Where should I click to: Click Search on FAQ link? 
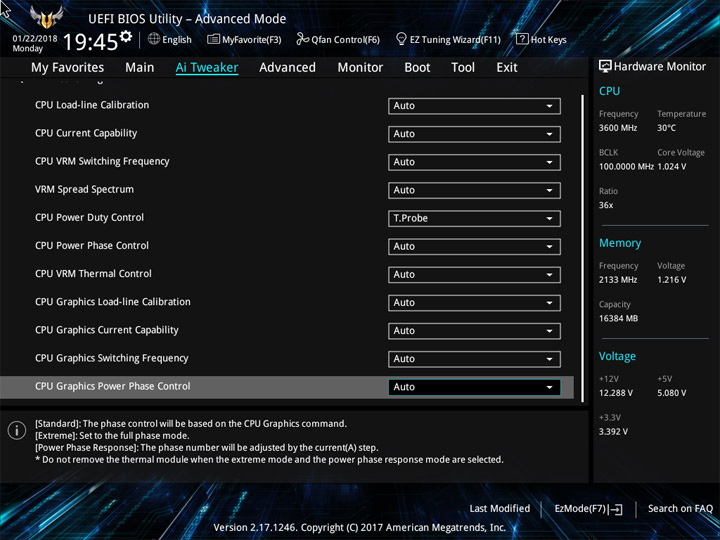[681, 509]
